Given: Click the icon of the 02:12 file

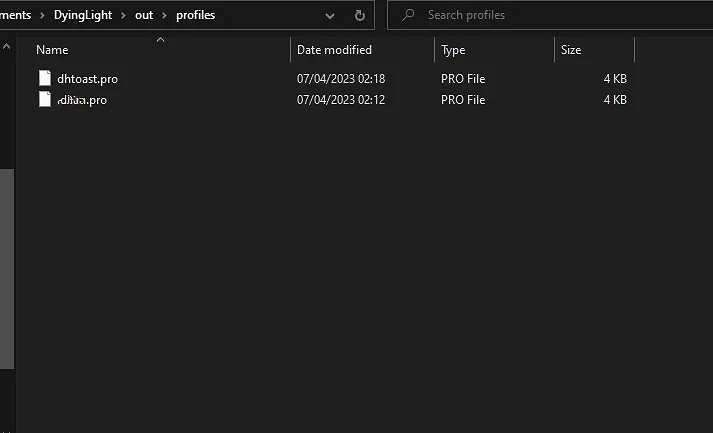Looking at the screenshot, I should point(44,100).
